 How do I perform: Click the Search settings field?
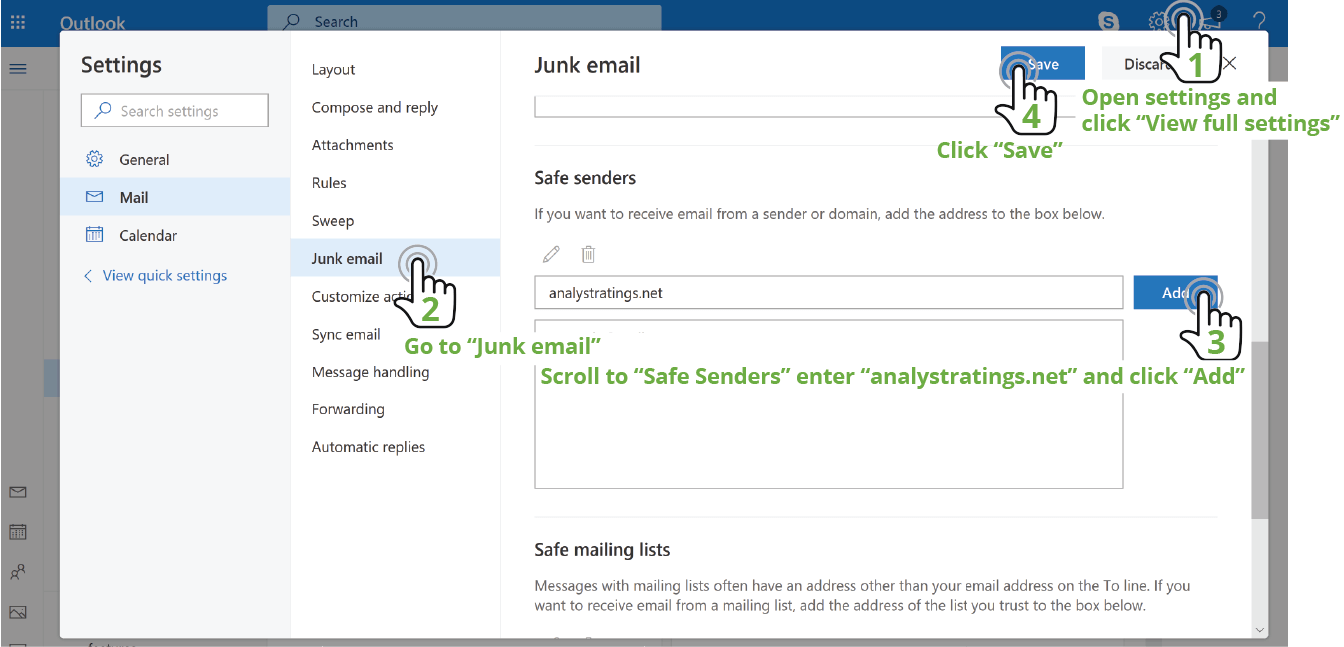175,111
